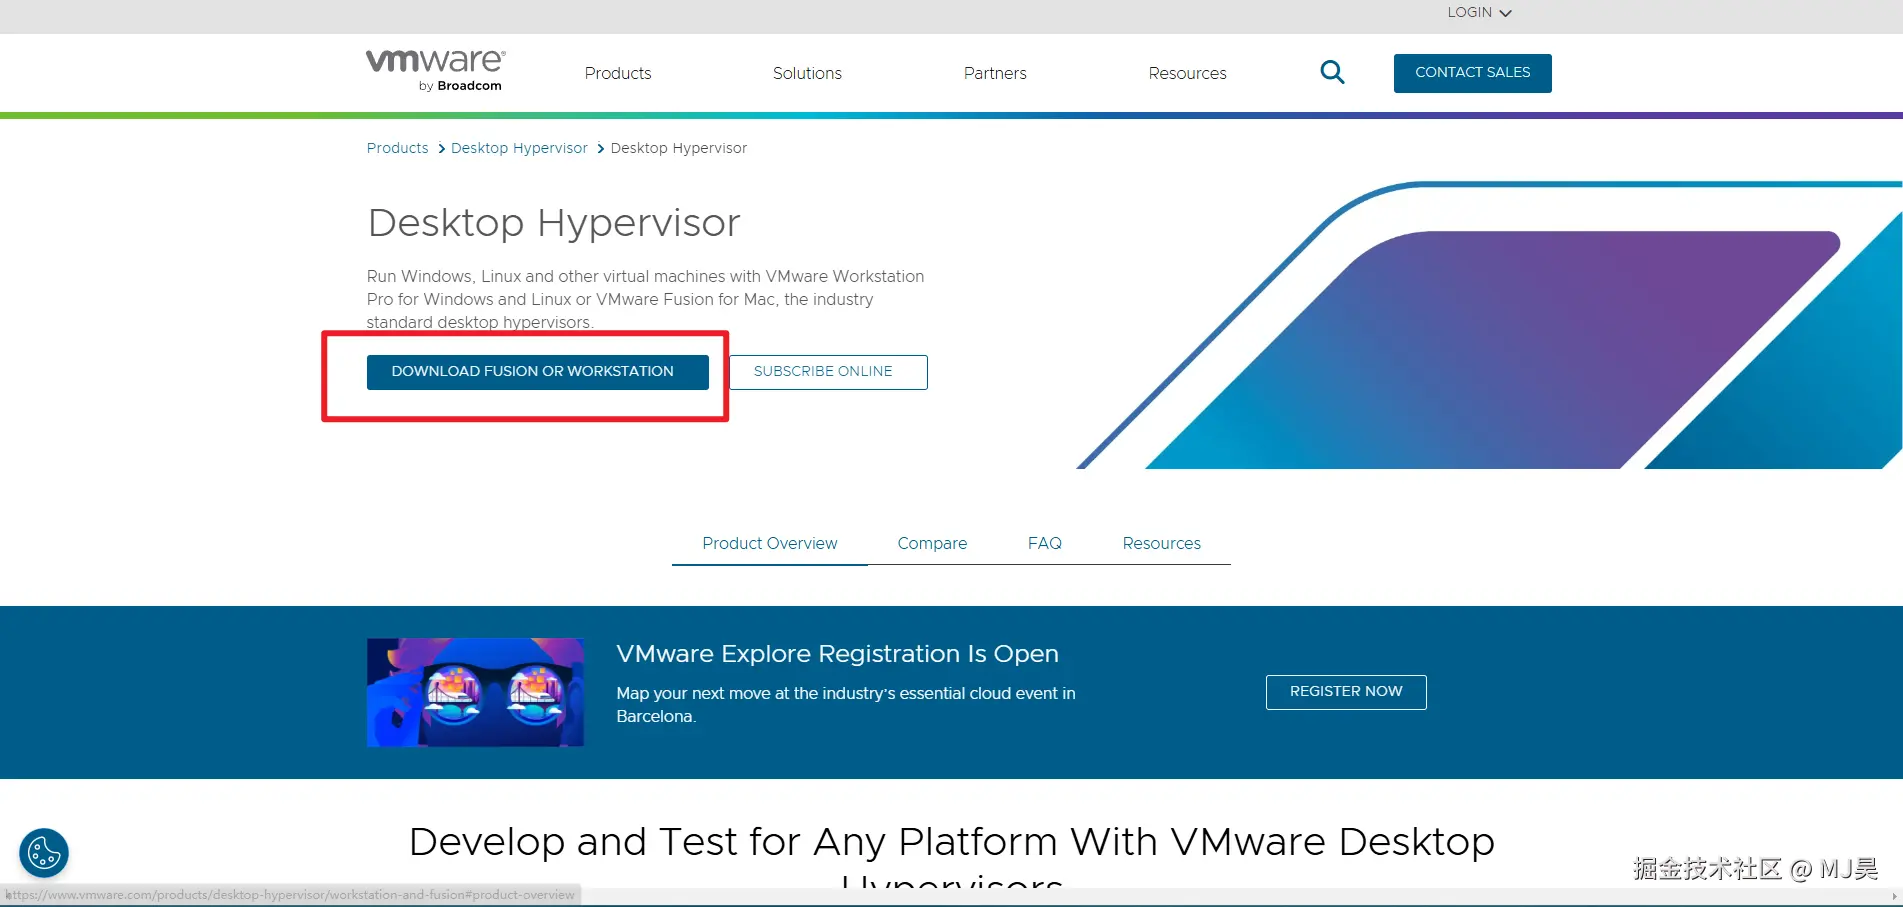The height and width of the screenshot is (907, 1903).
Task: Click 'VMware Explore Registration Is Open' heading
Action: 837,653
